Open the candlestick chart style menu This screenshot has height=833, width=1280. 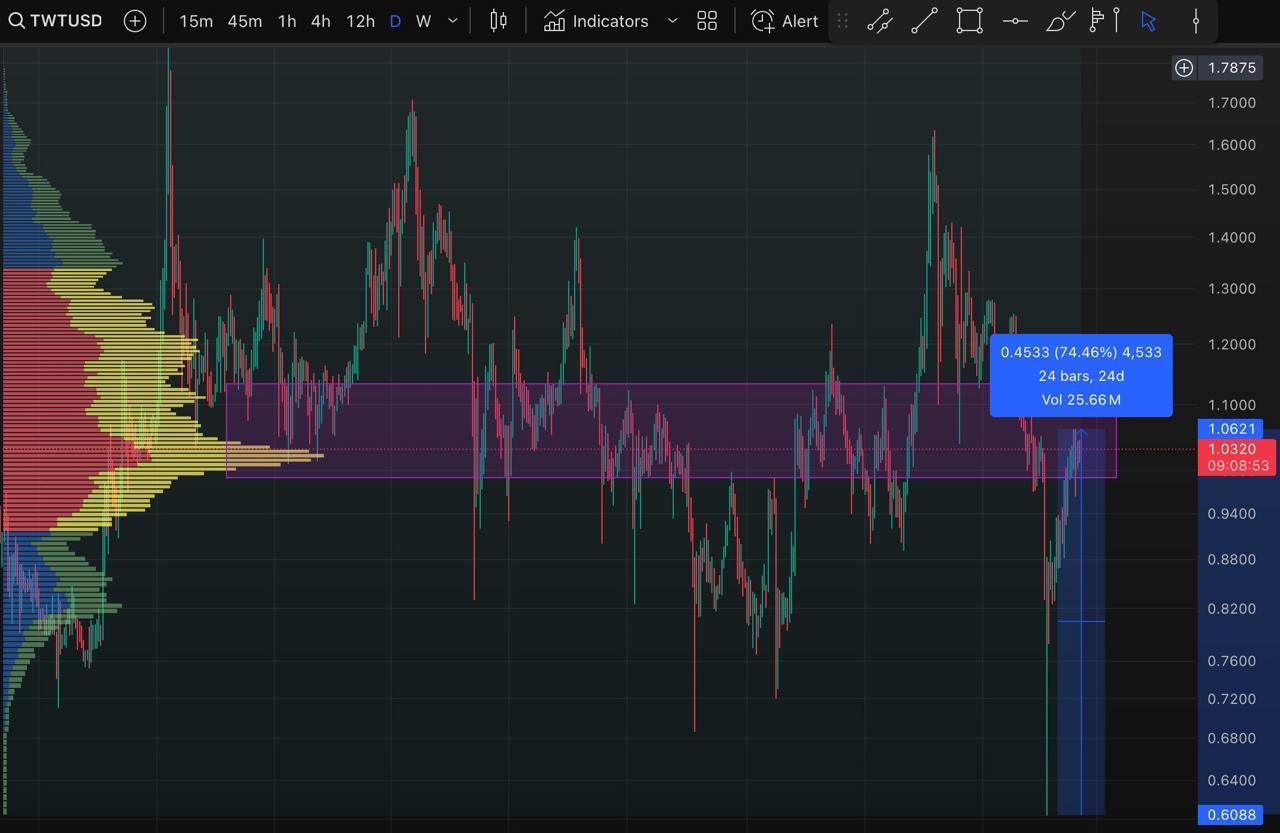[x=498, y=20]
